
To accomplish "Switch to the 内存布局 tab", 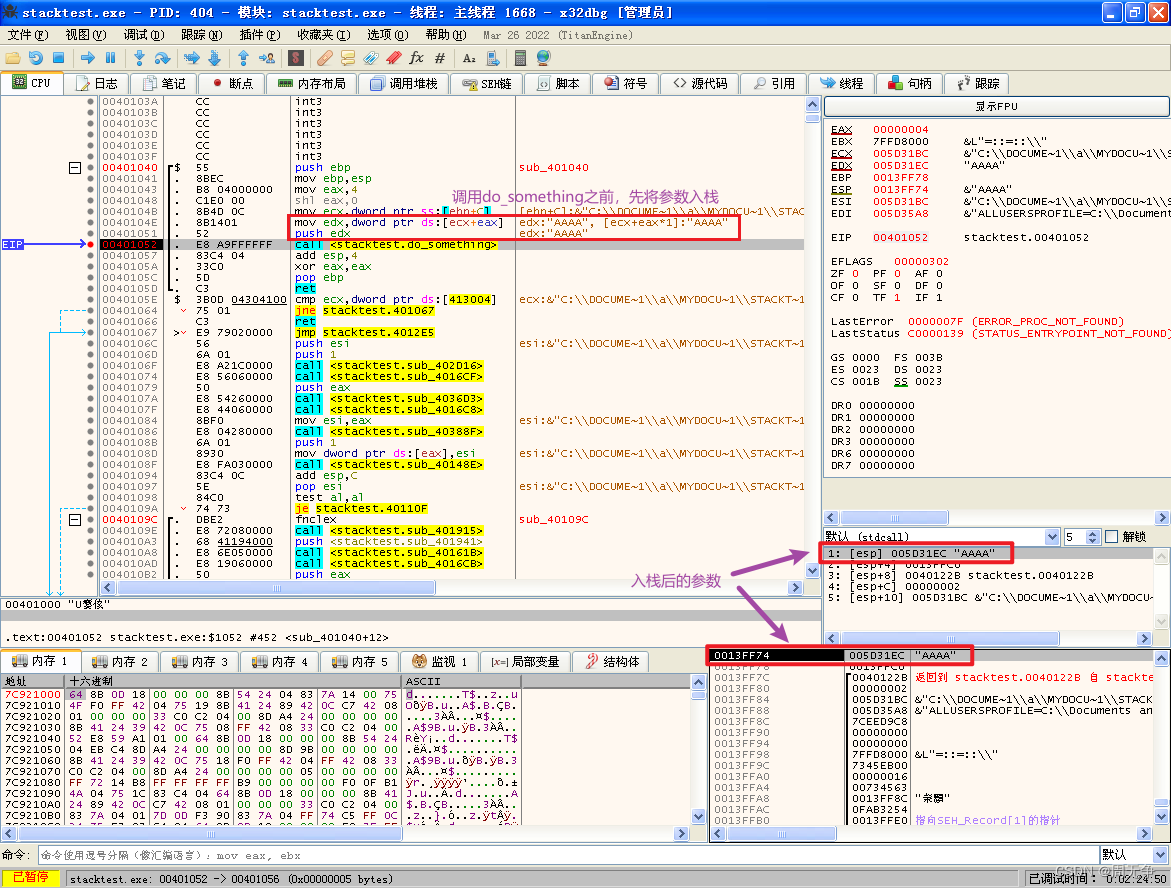I will (x=311, y=84).
